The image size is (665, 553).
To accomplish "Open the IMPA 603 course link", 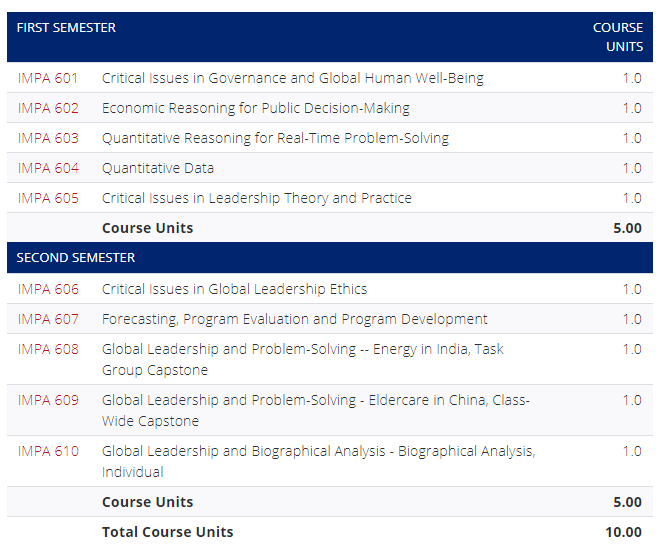I will click(x=48, y=138).
